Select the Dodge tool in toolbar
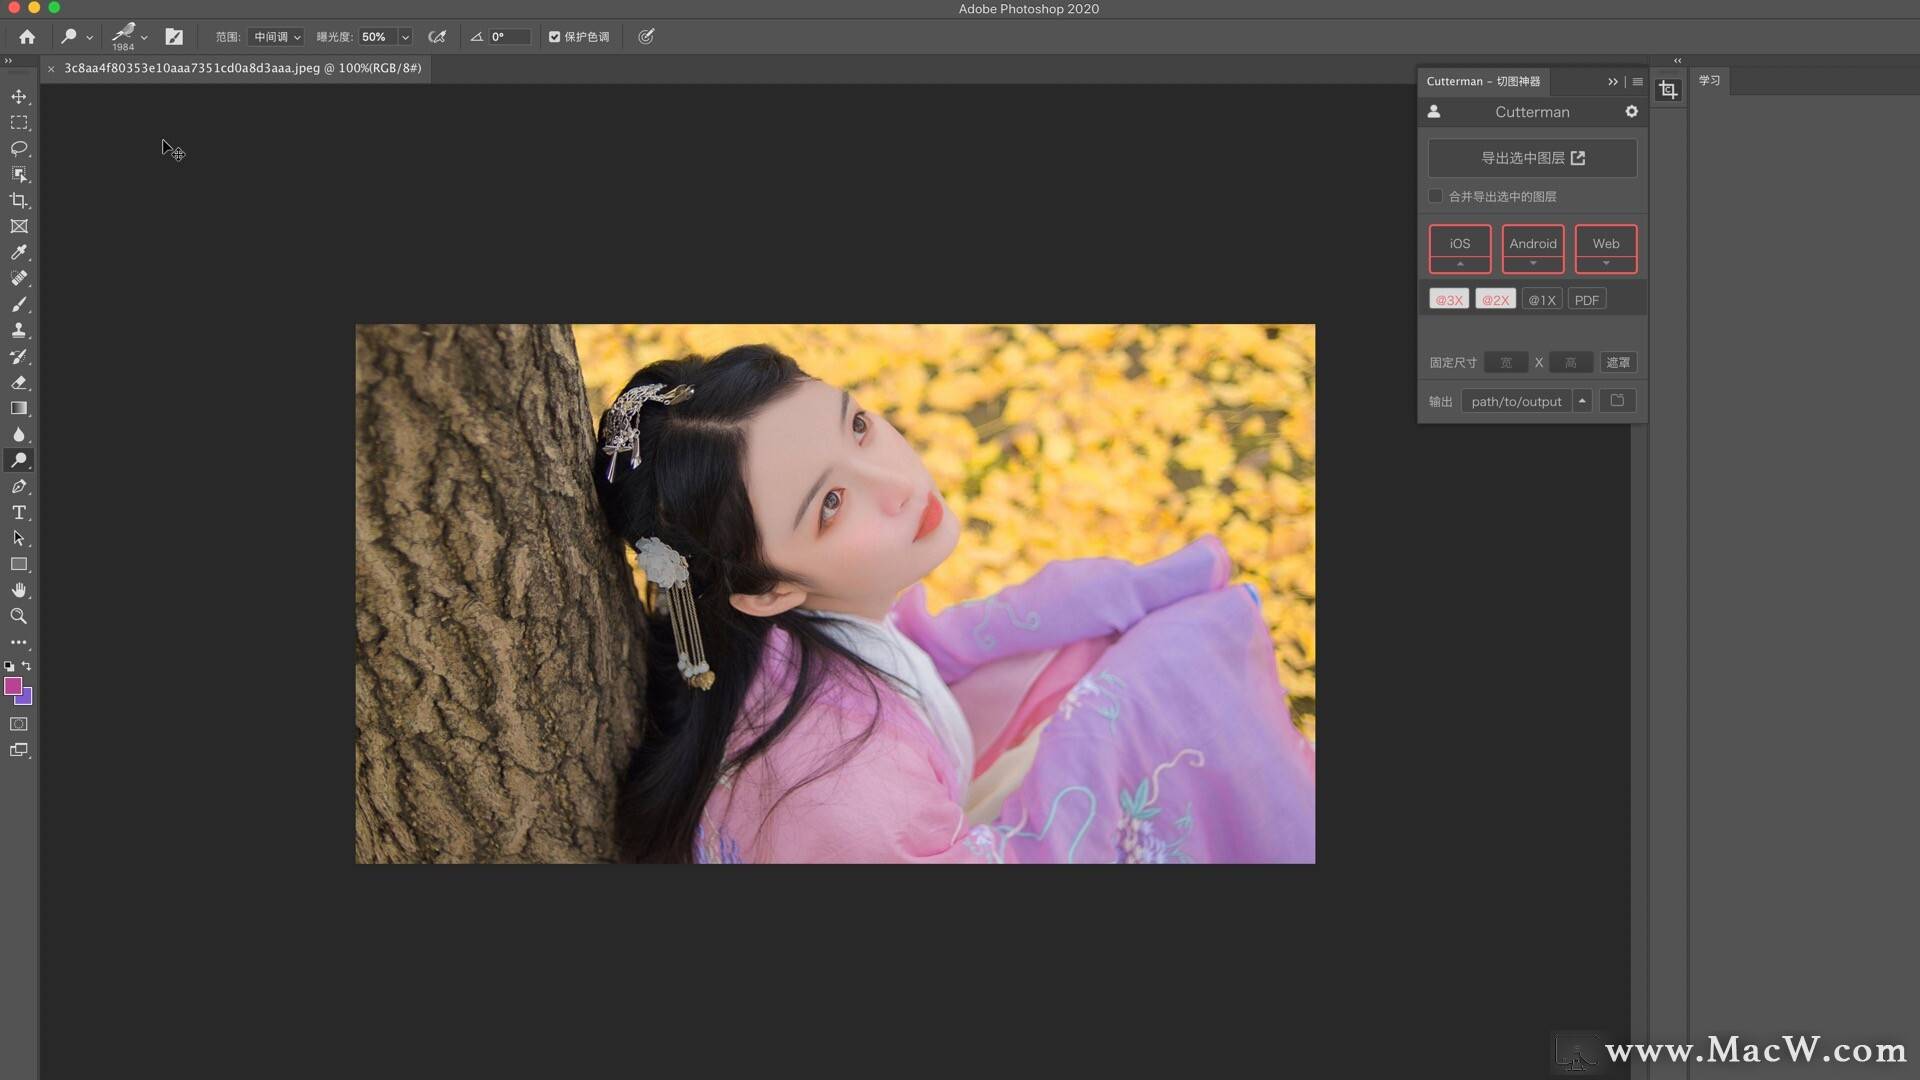Screen dimensions: 1920x1080 pyautogui.click(x=19, y=461)
